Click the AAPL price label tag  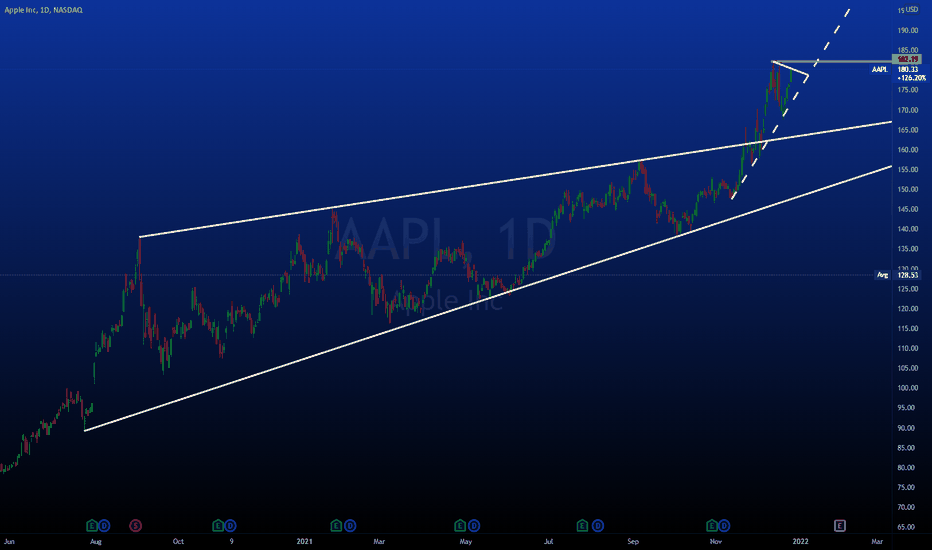coord(880,70)
